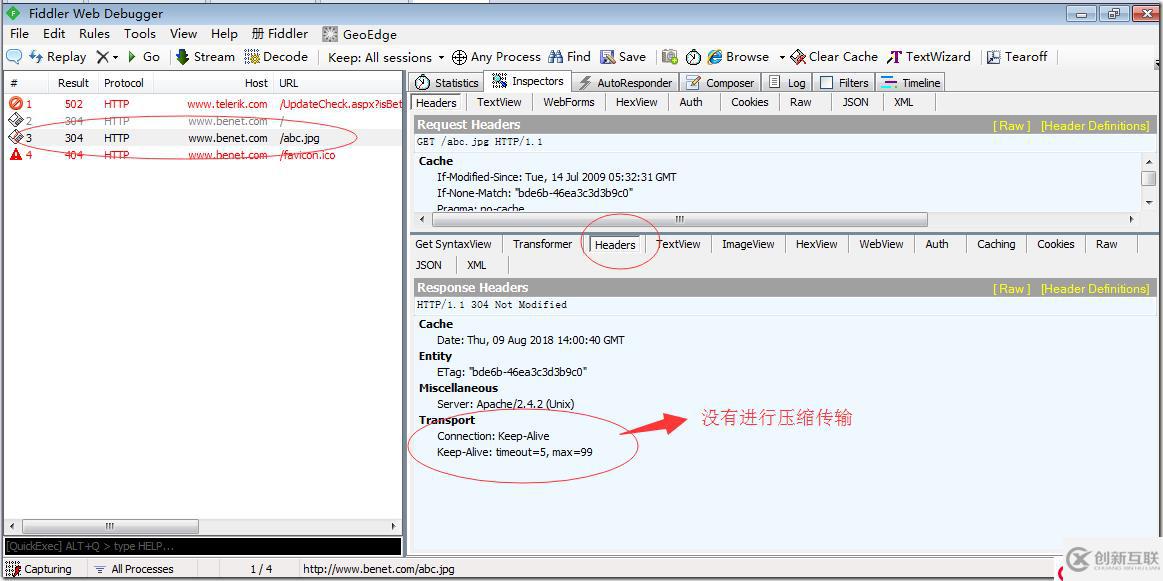Screen dimensions: 1163x581
Task: Open the TextWizard tool
Action: [x=895, y=57]
